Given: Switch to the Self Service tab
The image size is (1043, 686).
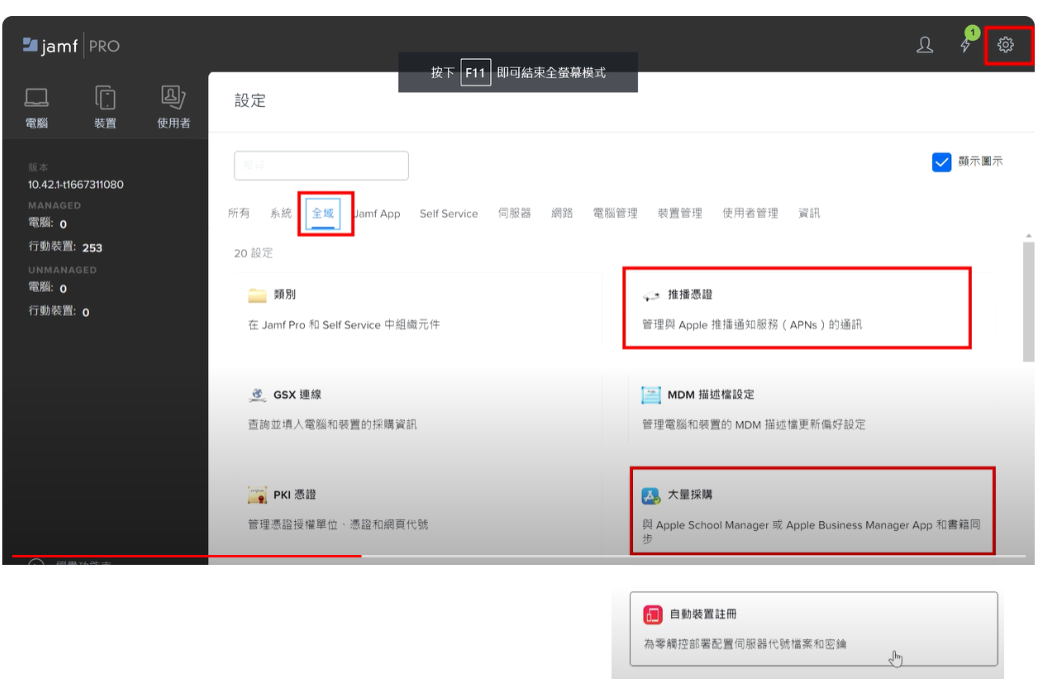Looking at the screenshot, I should point(448,214).
